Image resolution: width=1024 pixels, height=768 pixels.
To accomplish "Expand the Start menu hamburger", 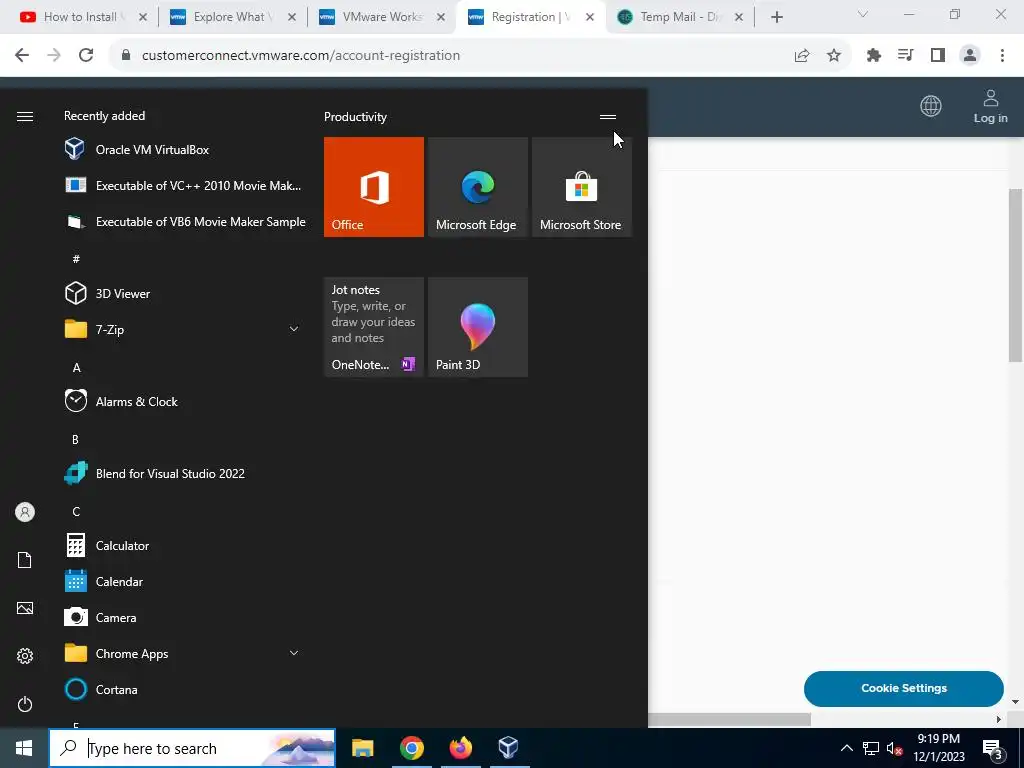I will tap(25, 116).
